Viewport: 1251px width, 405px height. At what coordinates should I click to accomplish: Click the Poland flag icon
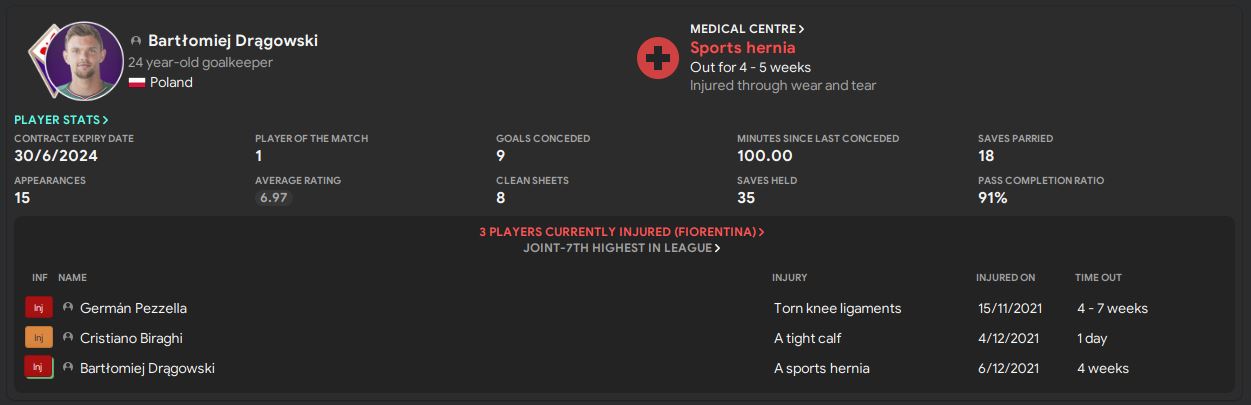click(137, 83)
